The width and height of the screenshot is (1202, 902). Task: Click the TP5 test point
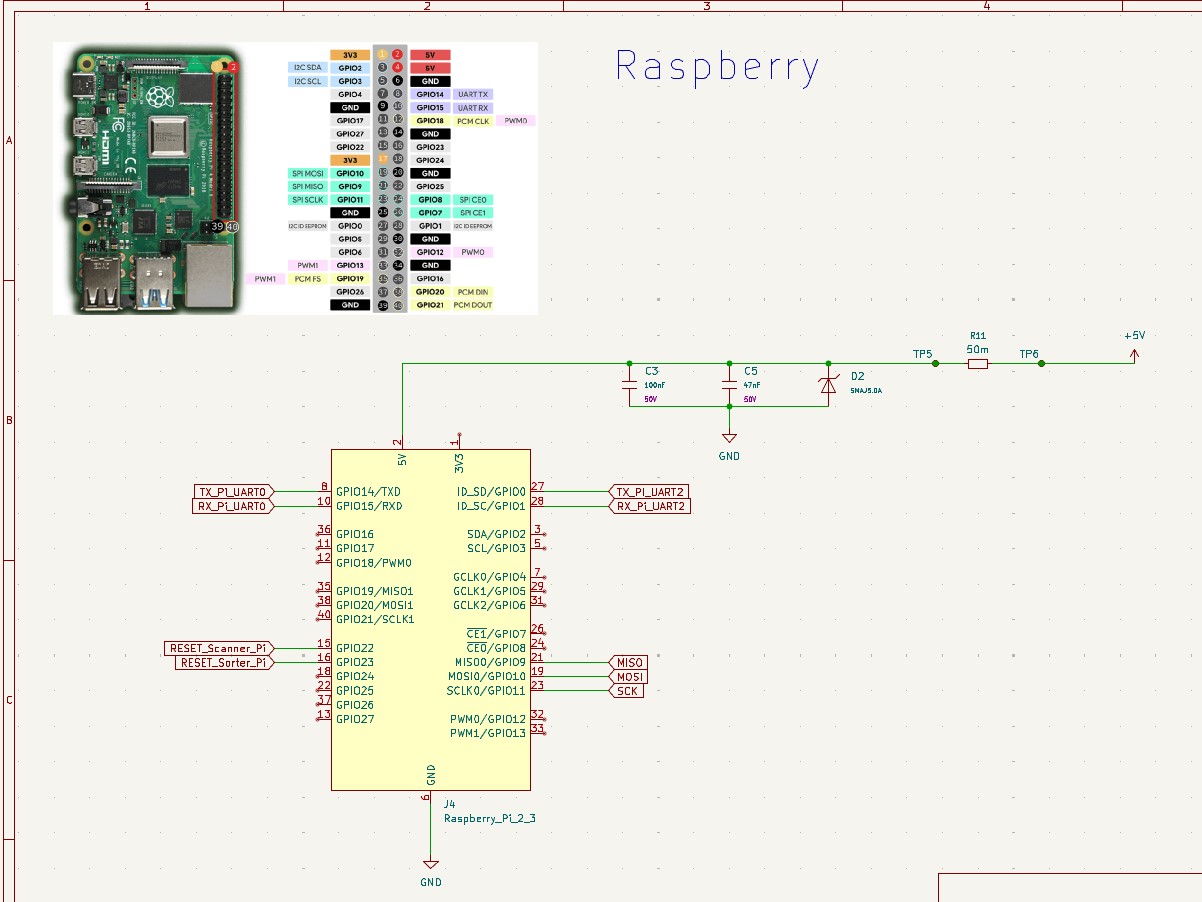[x=935, y=364]
